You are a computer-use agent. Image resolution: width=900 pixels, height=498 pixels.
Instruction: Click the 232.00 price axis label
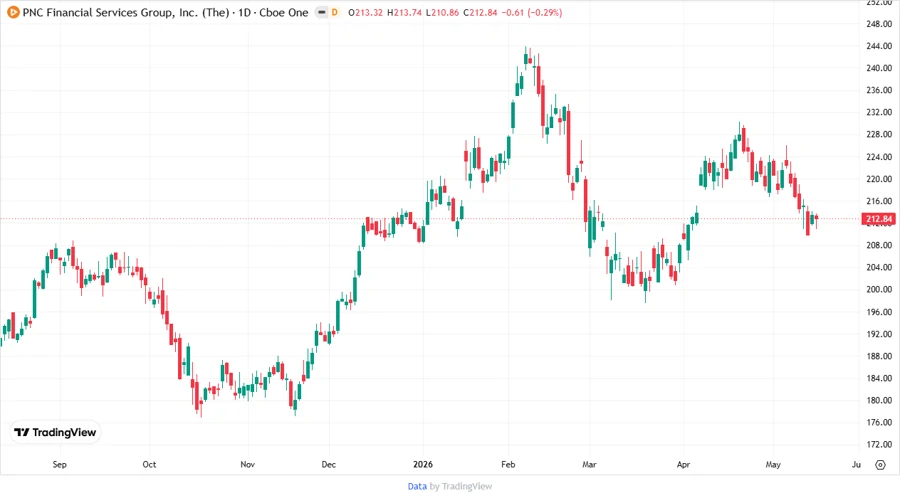(x=879, y=112)
